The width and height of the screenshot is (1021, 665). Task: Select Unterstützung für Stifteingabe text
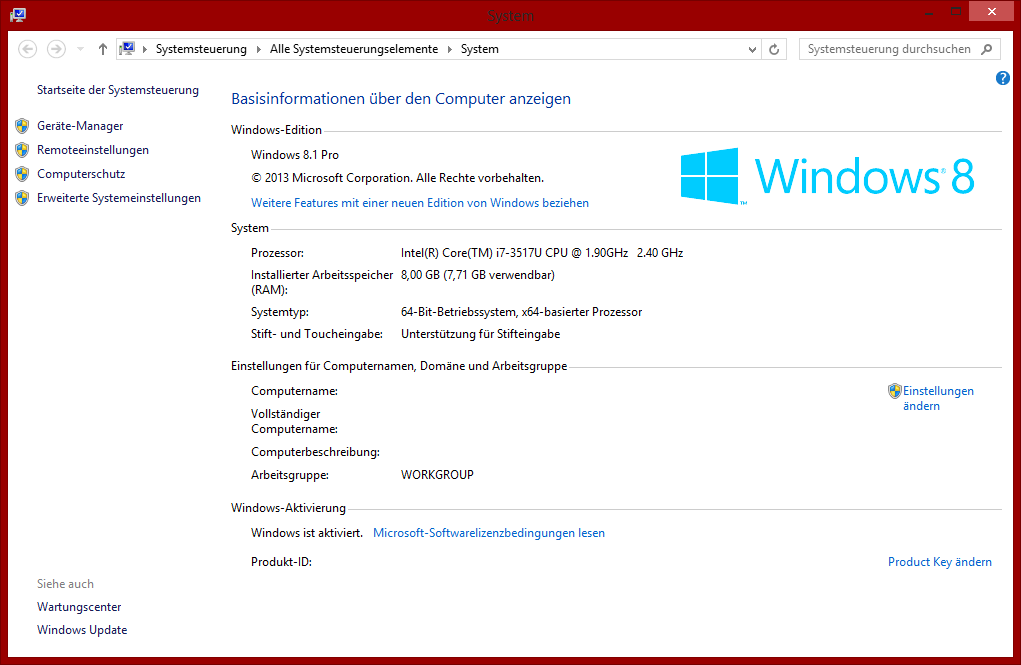tap(481, 334)
